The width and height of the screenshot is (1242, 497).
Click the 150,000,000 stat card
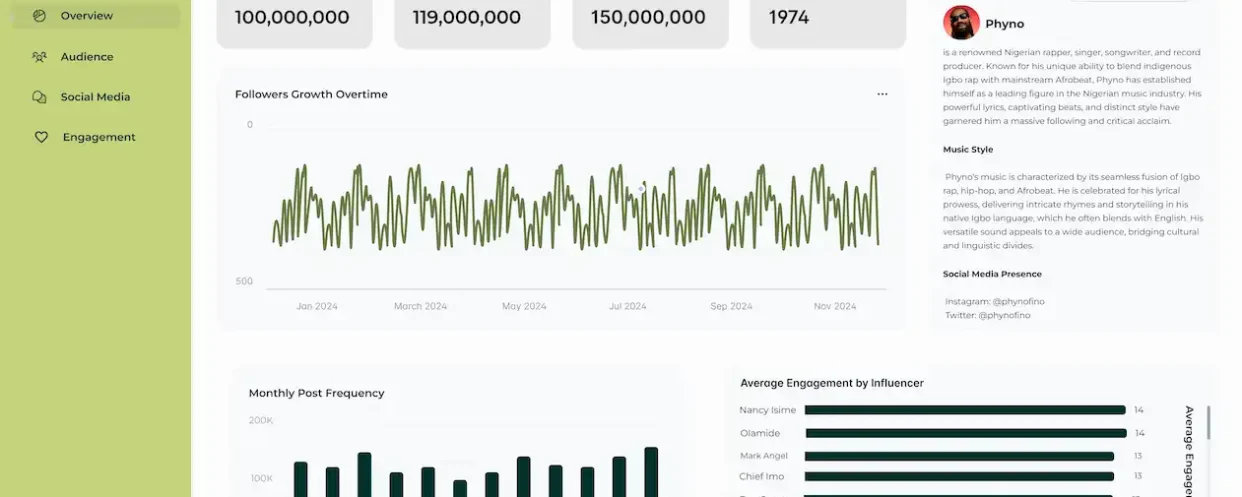650,22
